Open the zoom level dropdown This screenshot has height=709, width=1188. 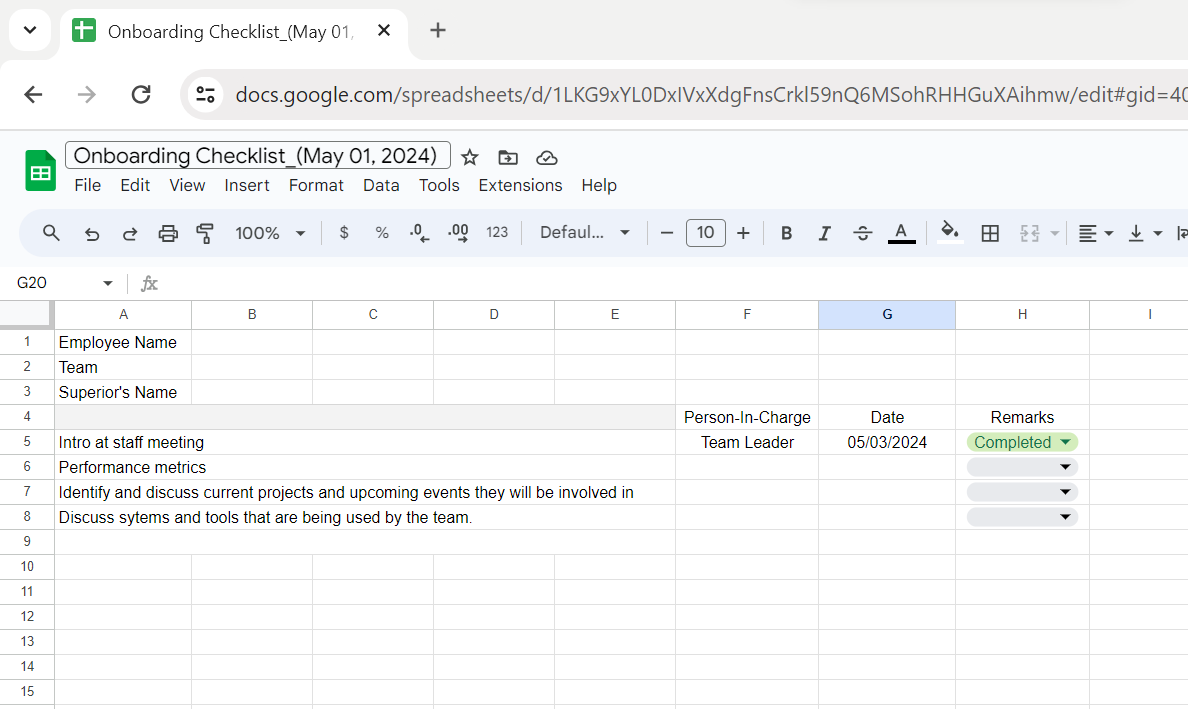270,233
